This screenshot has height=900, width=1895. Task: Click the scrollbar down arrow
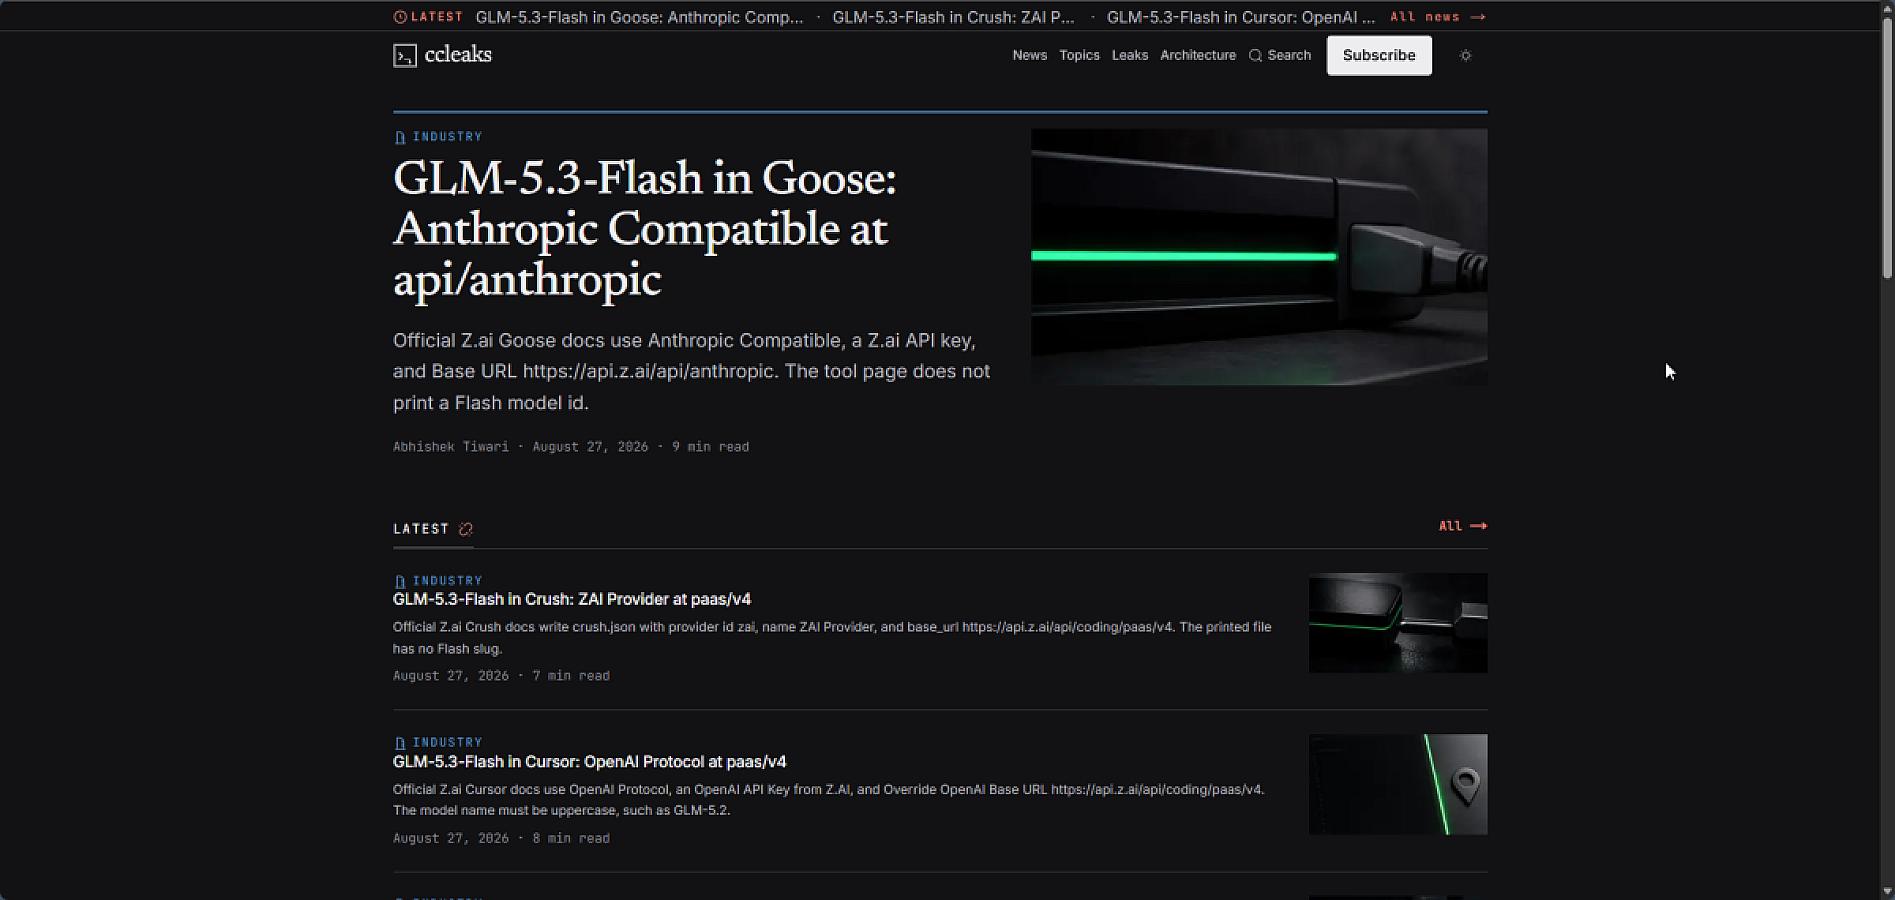1887,892
